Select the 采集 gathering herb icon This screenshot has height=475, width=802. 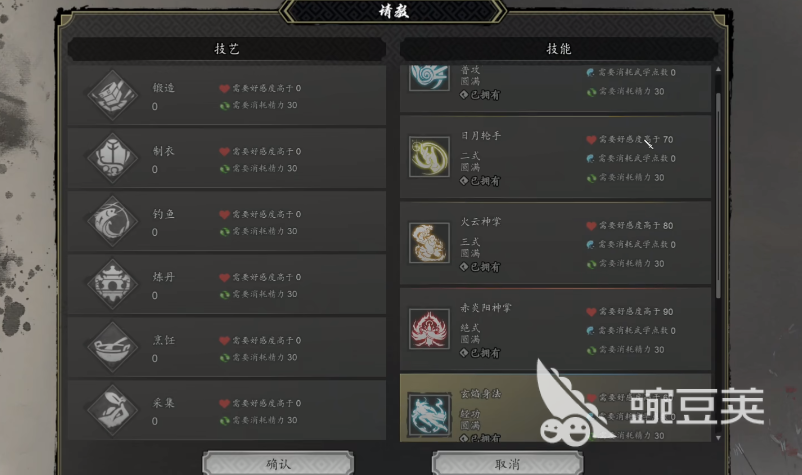click(113, 410)
